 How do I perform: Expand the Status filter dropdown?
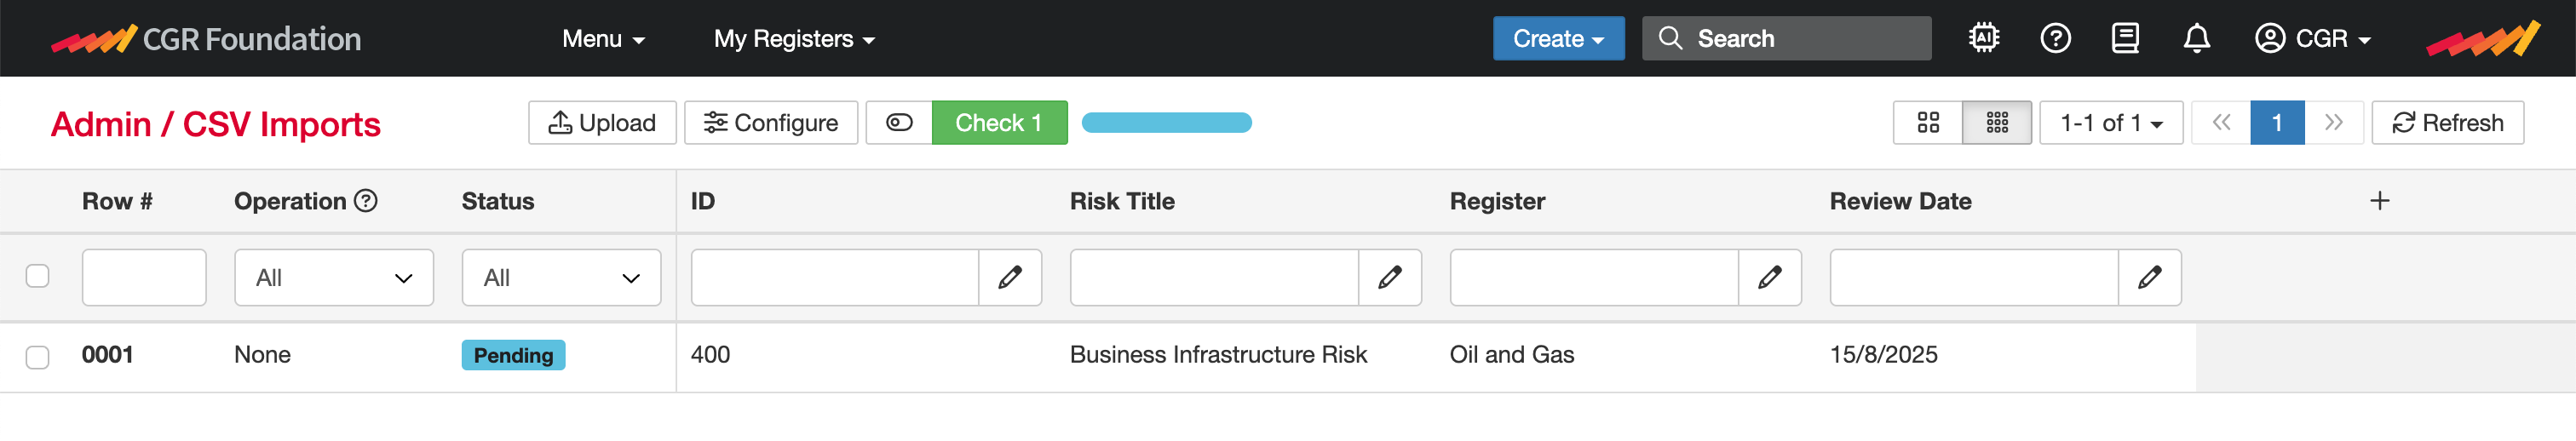click(561, 277)
